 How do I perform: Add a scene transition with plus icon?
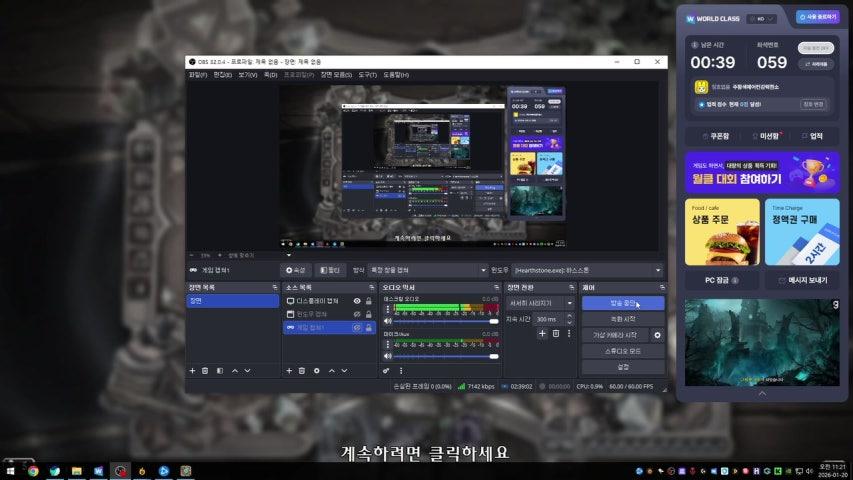[x=542, y=333]
